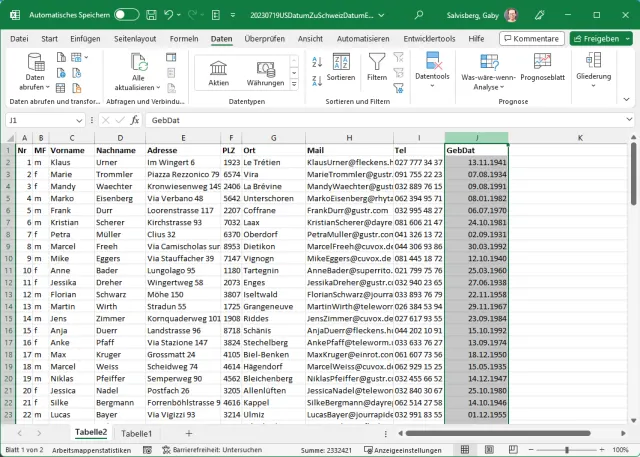Click the Kommentare button

point(530,39)
